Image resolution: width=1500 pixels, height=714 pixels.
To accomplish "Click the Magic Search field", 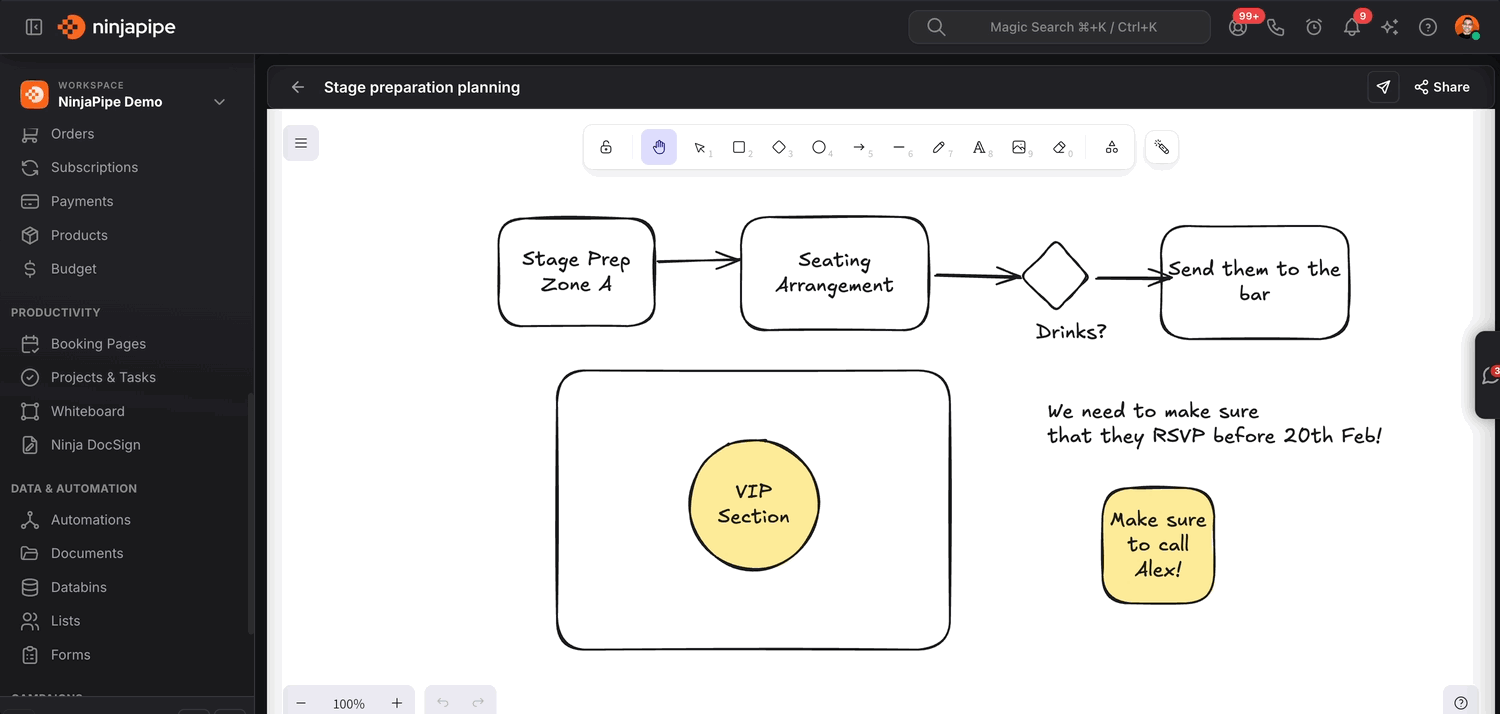I will pos(1059,27).
